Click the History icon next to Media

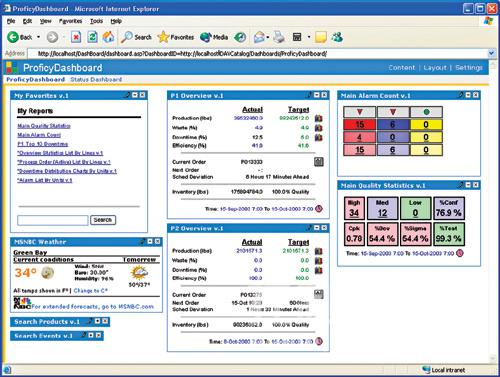point(240,37)
